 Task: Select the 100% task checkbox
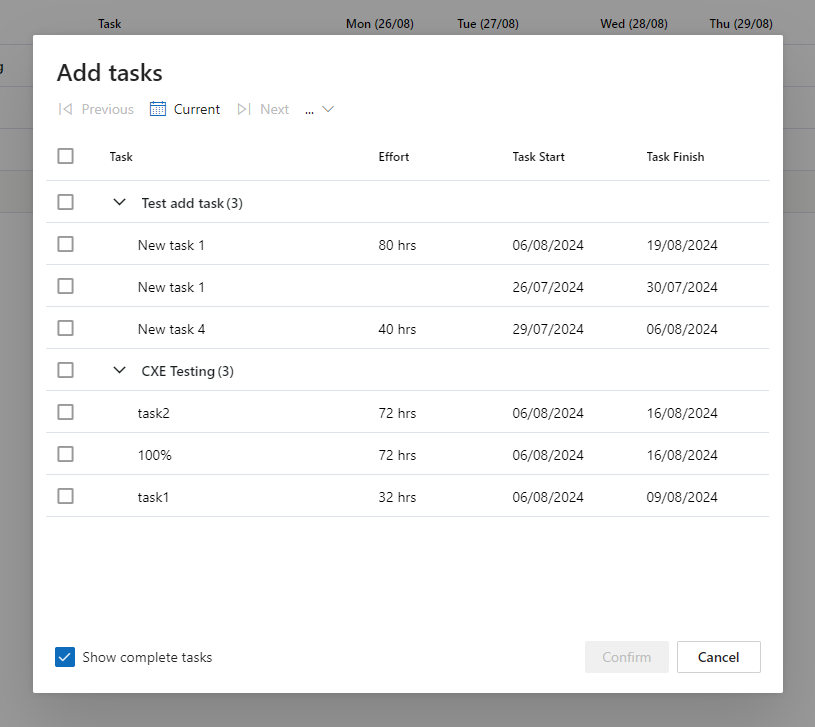coord(66,454)
